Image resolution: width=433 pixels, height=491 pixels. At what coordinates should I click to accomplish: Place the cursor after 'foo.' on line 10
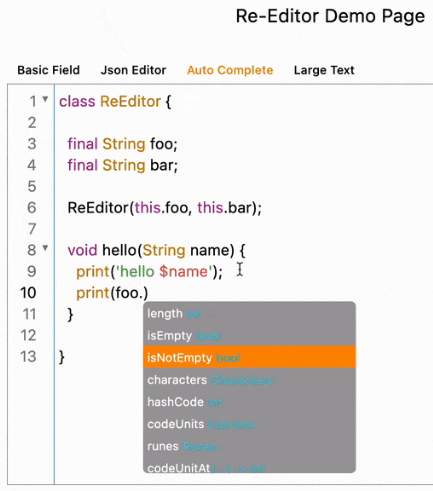point(143,293)
